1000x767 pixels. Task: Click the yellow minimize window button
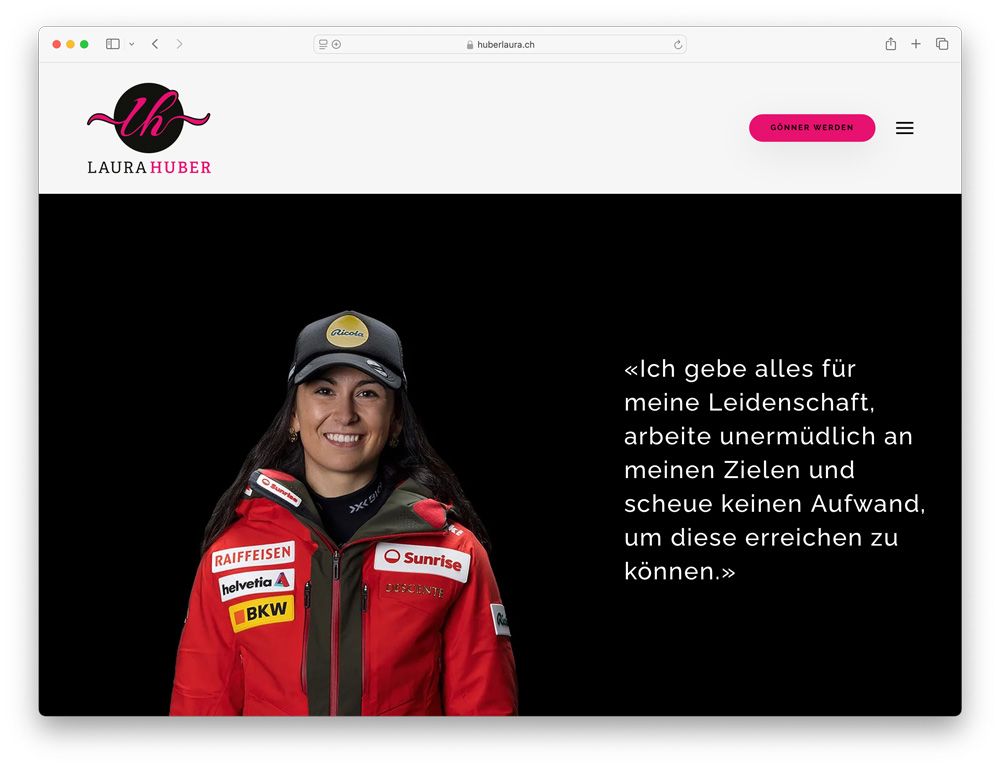[x=70, y=44]
